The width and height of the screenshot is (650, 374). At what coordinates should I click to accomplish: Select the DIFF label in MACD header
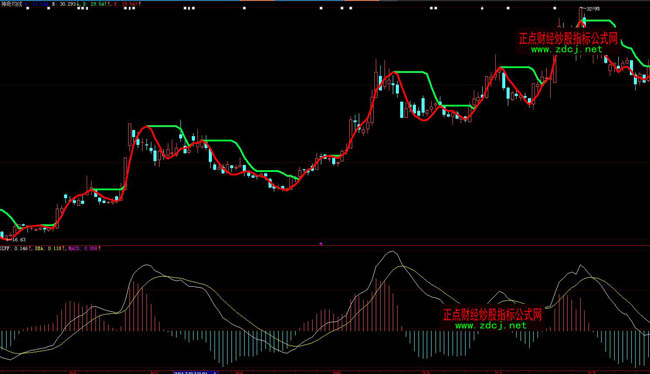(x=5, y=248)
